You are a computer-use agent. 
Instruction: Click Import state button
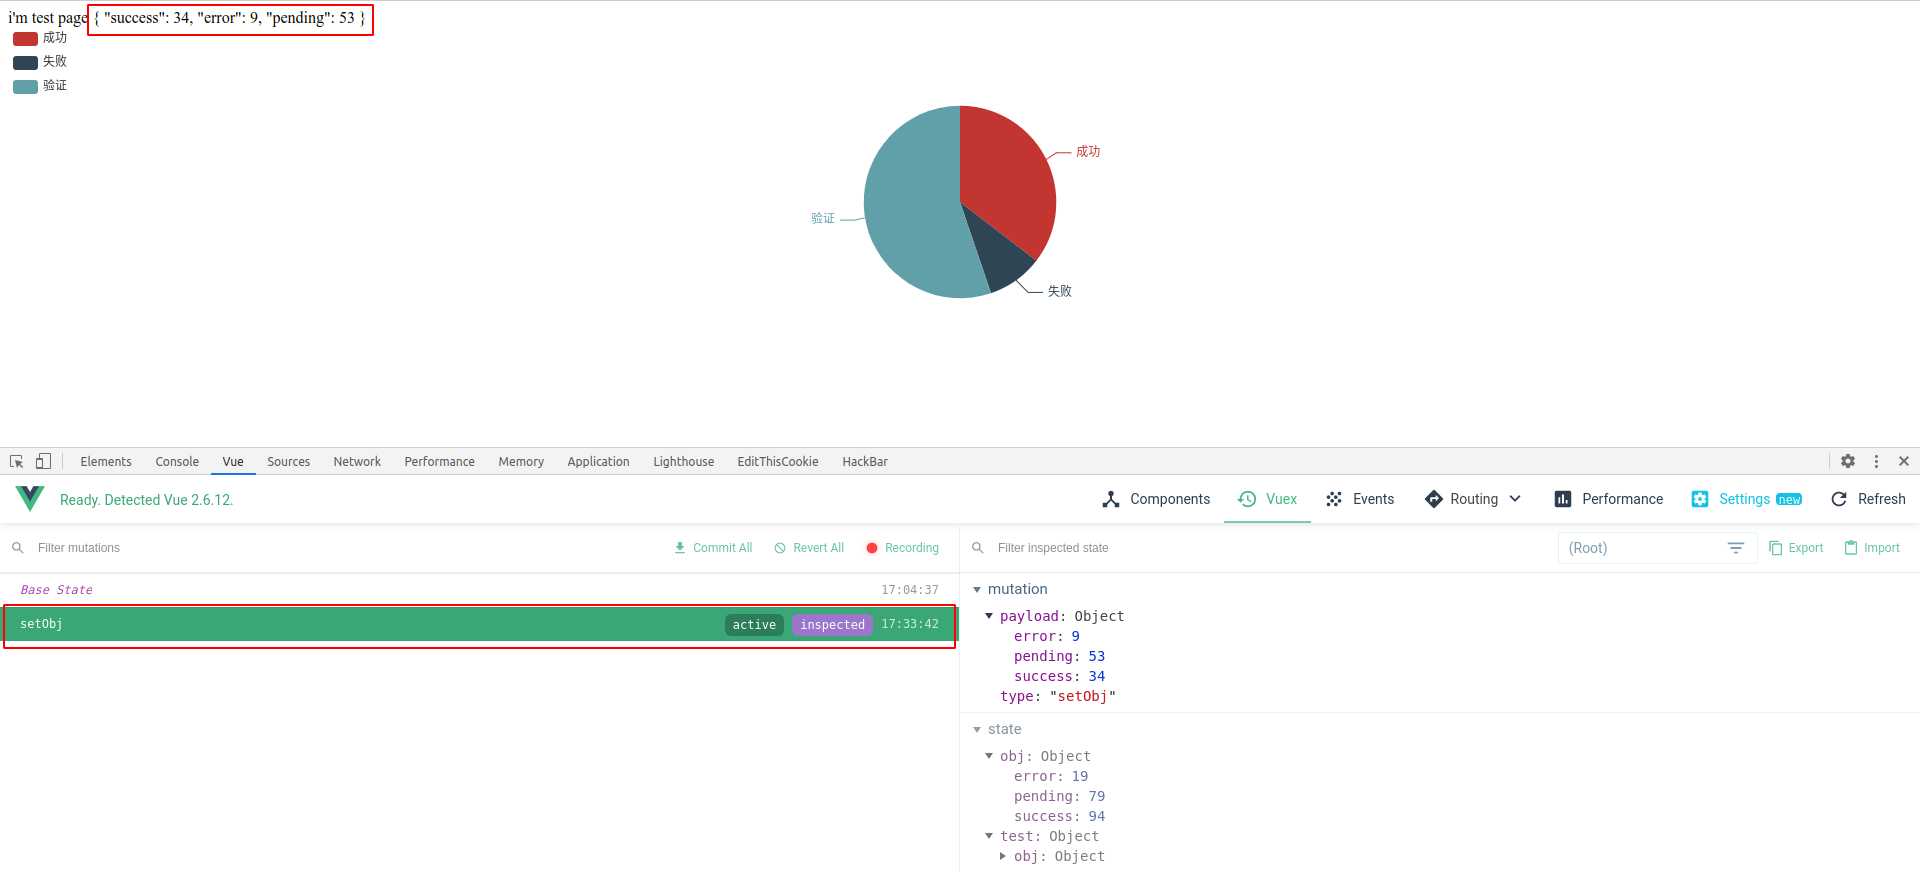1872,548
